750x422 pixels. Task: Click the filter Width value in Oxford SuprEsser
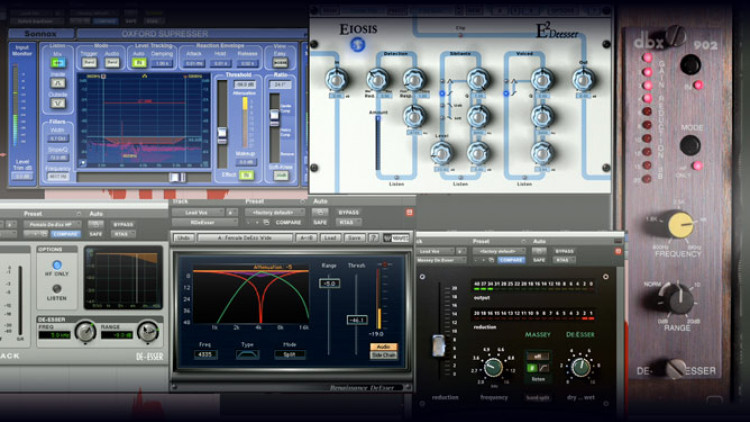(x=58, y=139)
